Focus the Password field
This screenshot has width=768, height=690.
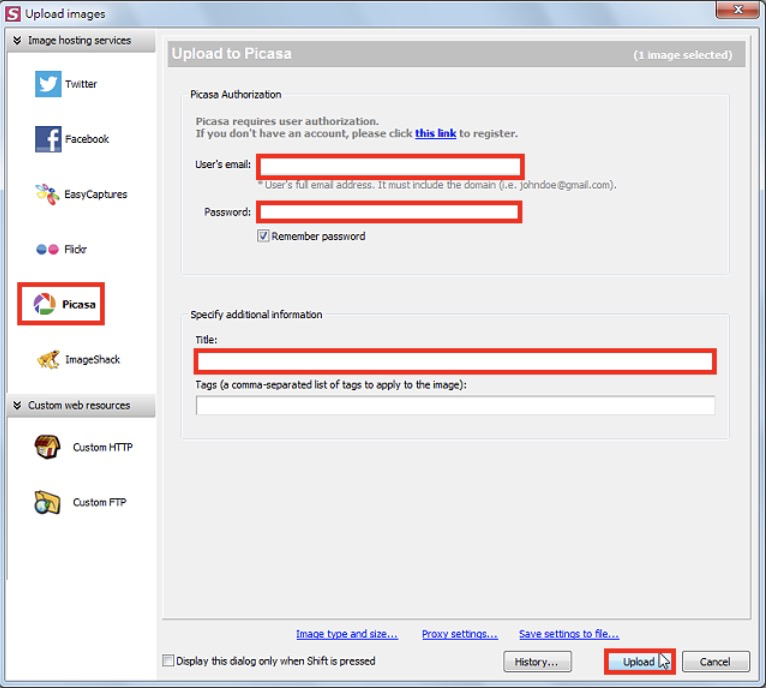coord(389,212)
